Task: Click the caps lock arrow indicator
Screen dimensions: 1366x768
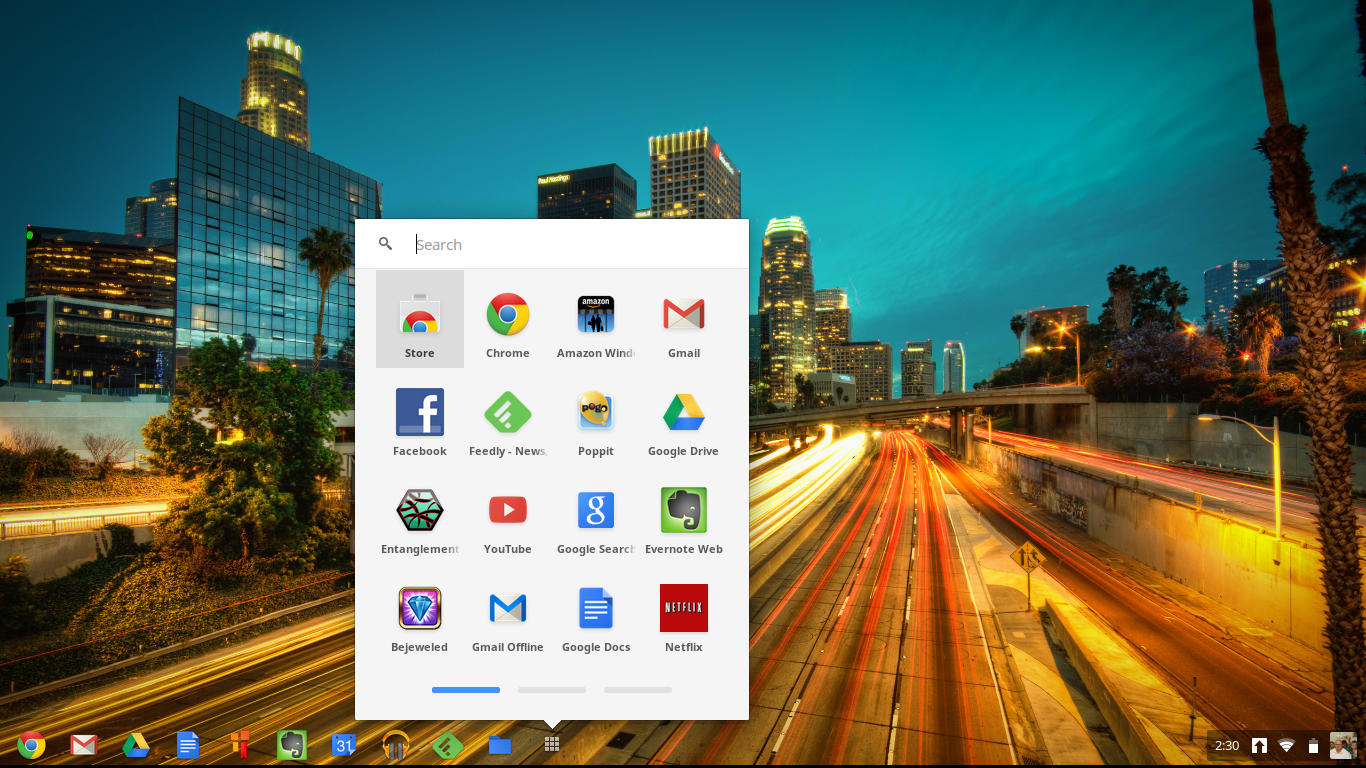Action: click(1260, 746)
